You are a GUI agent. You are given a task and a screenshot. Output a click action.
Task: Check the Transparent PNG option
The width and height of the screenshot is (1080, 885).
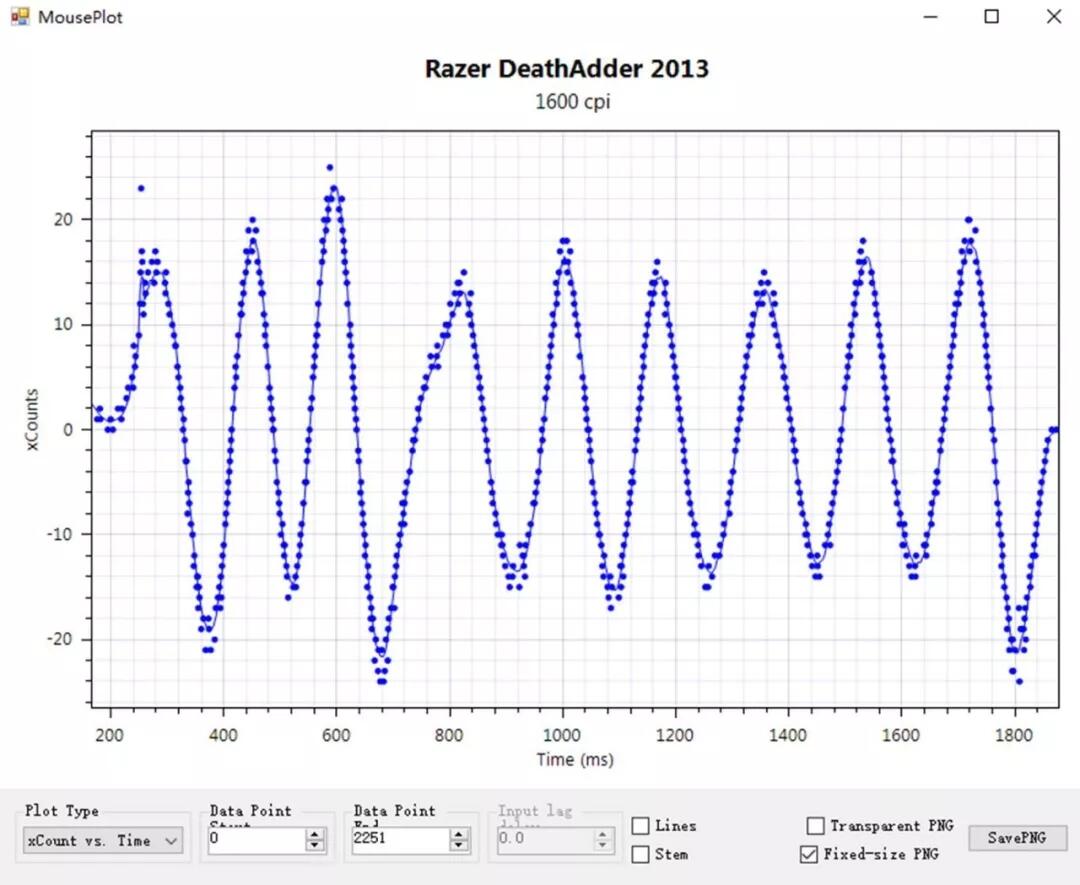(815, 825)
